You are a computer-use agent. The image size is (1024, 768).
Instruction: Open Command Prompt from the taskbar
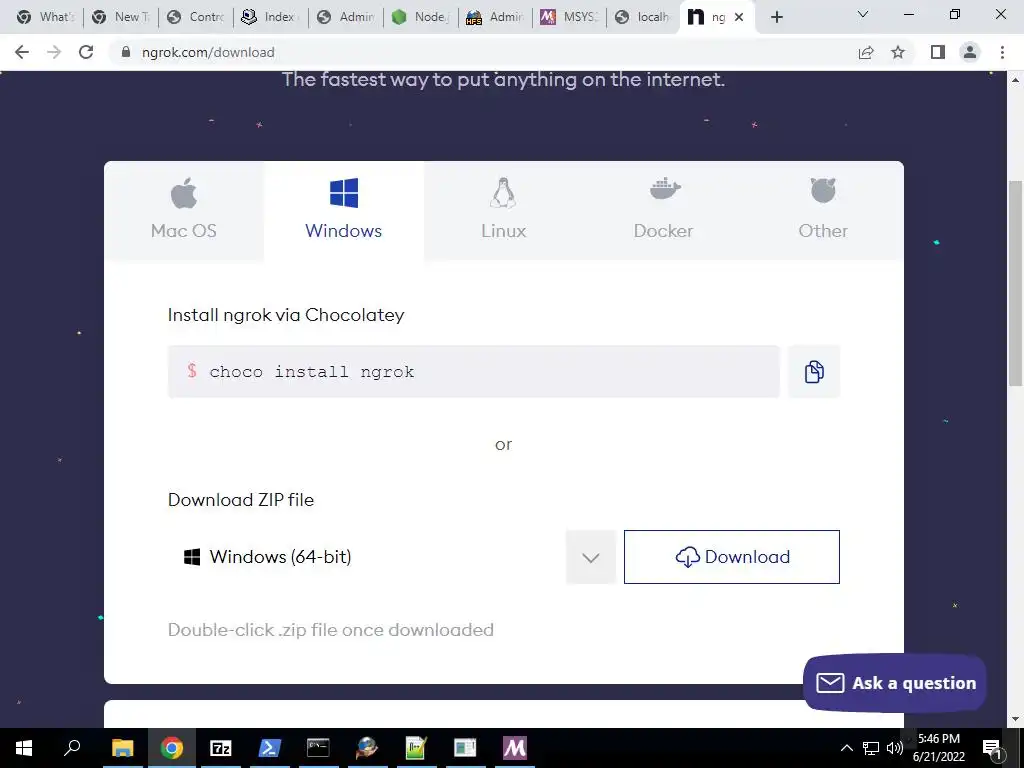click(318, 748)
